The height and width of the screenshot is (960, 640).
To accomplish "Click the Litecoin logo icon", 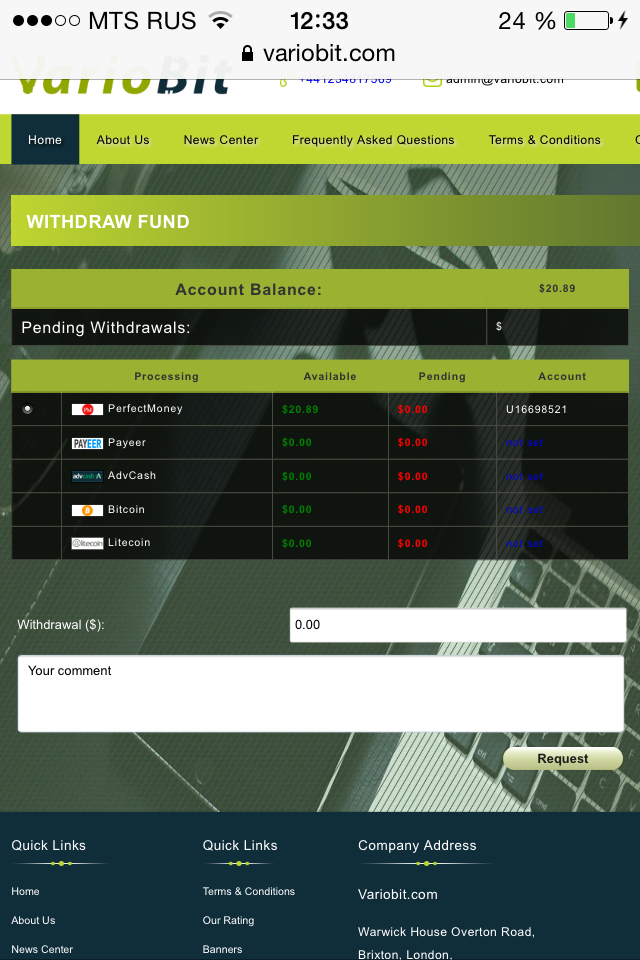I will coord(87,543).
